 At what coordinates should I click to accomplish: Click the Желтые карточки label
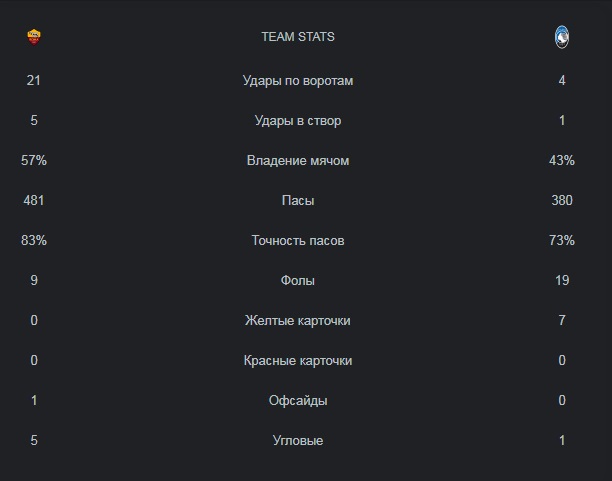click(298, 321)
